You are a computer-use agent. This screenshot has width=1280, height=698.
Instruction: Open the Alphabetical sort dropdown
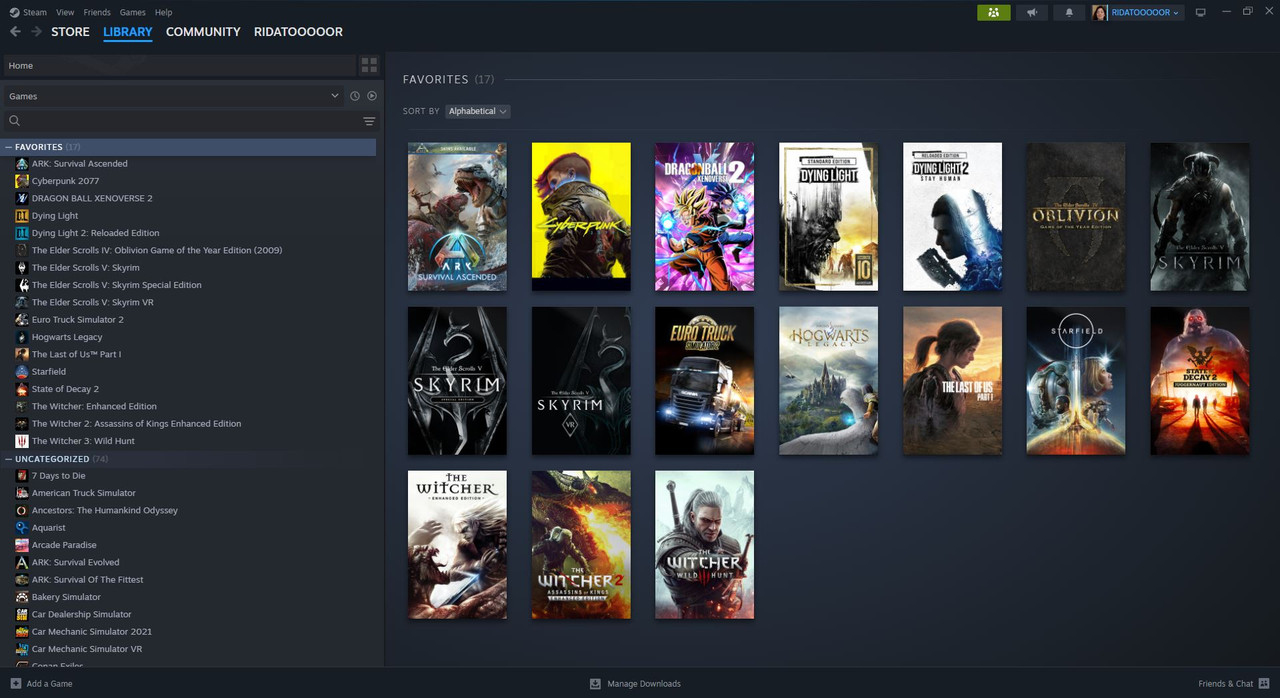point(478,111)
